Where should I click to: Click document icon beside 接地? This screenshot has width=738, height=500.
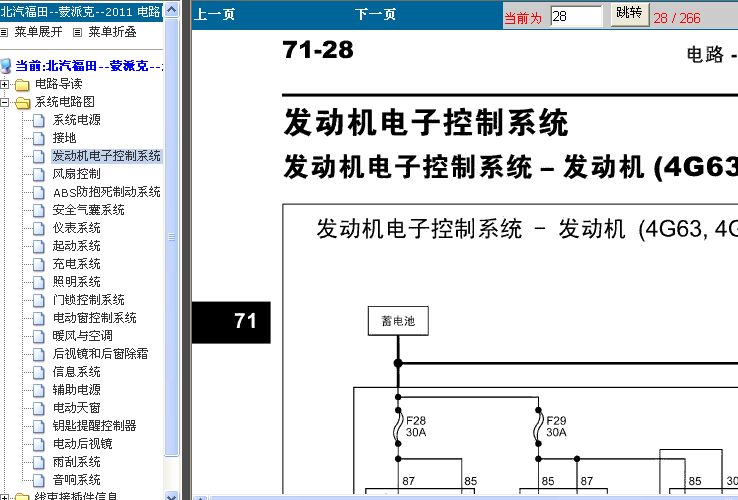click(39, 138)
